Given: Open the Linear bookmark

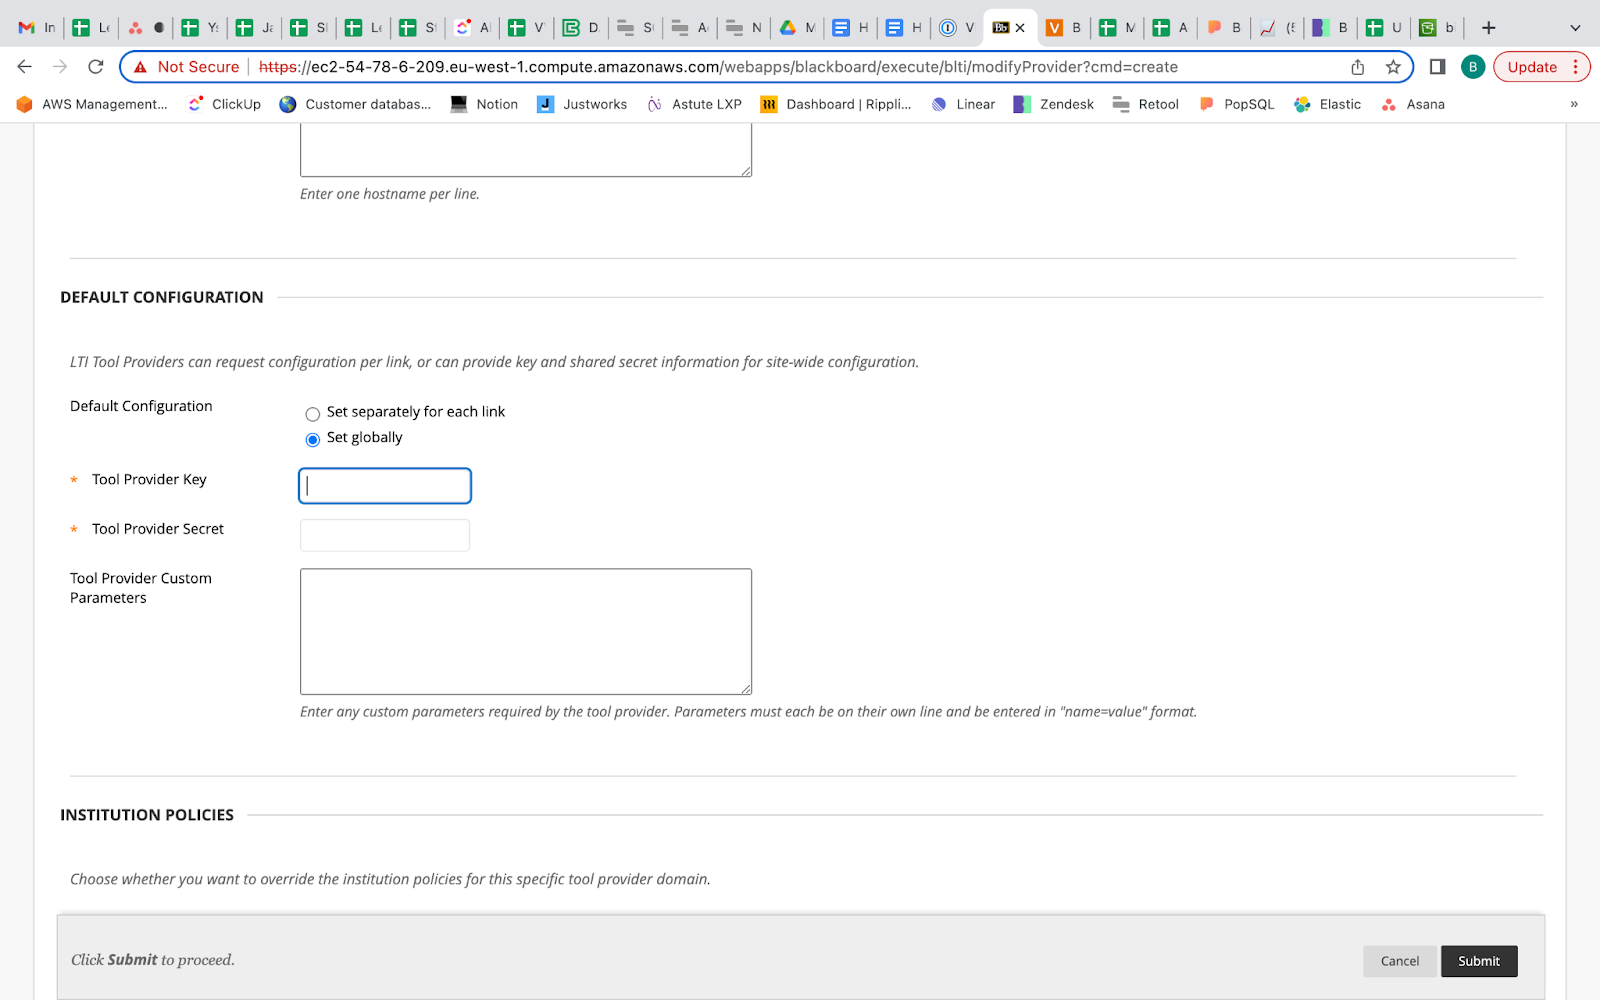Looking at the screenshot, I should pyautogui.click(x=963, y=104).
